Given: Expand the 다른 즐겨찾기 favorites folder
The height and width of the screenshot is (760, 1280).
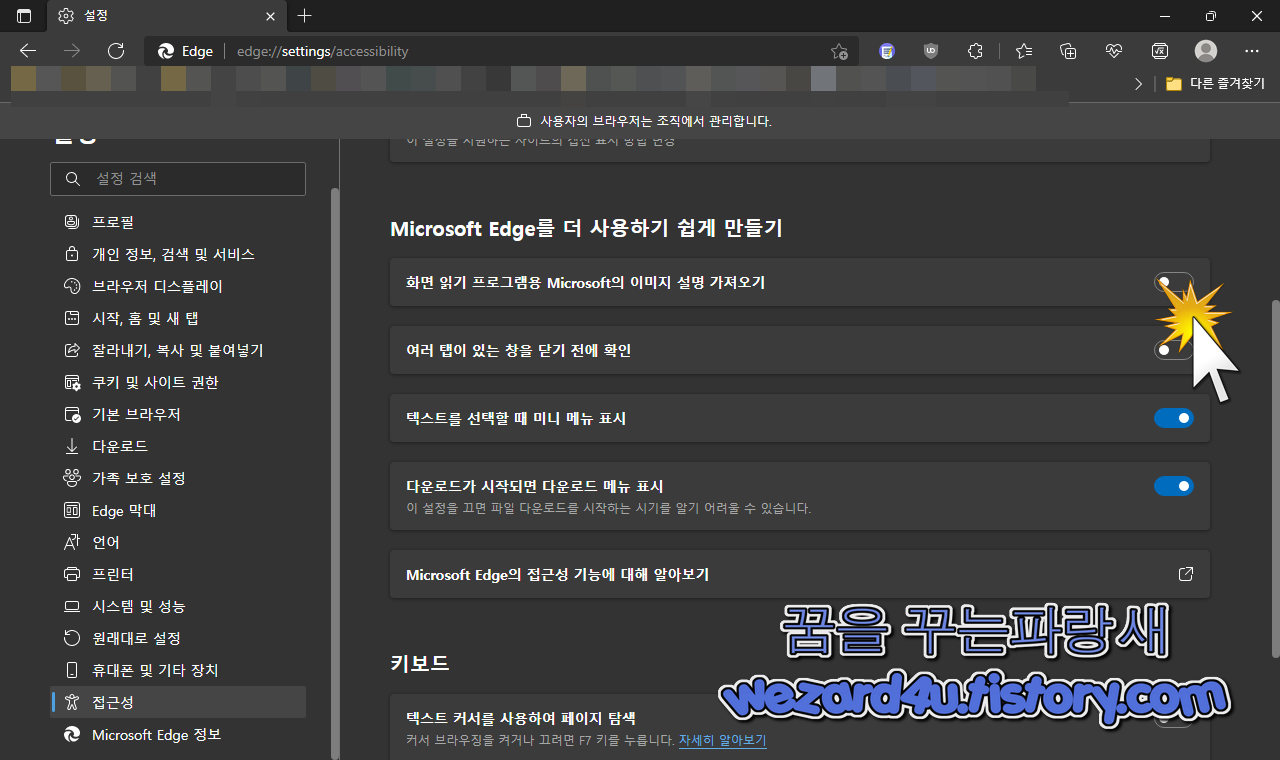Looking at the screenshot, I should (x=1215, y=84).
